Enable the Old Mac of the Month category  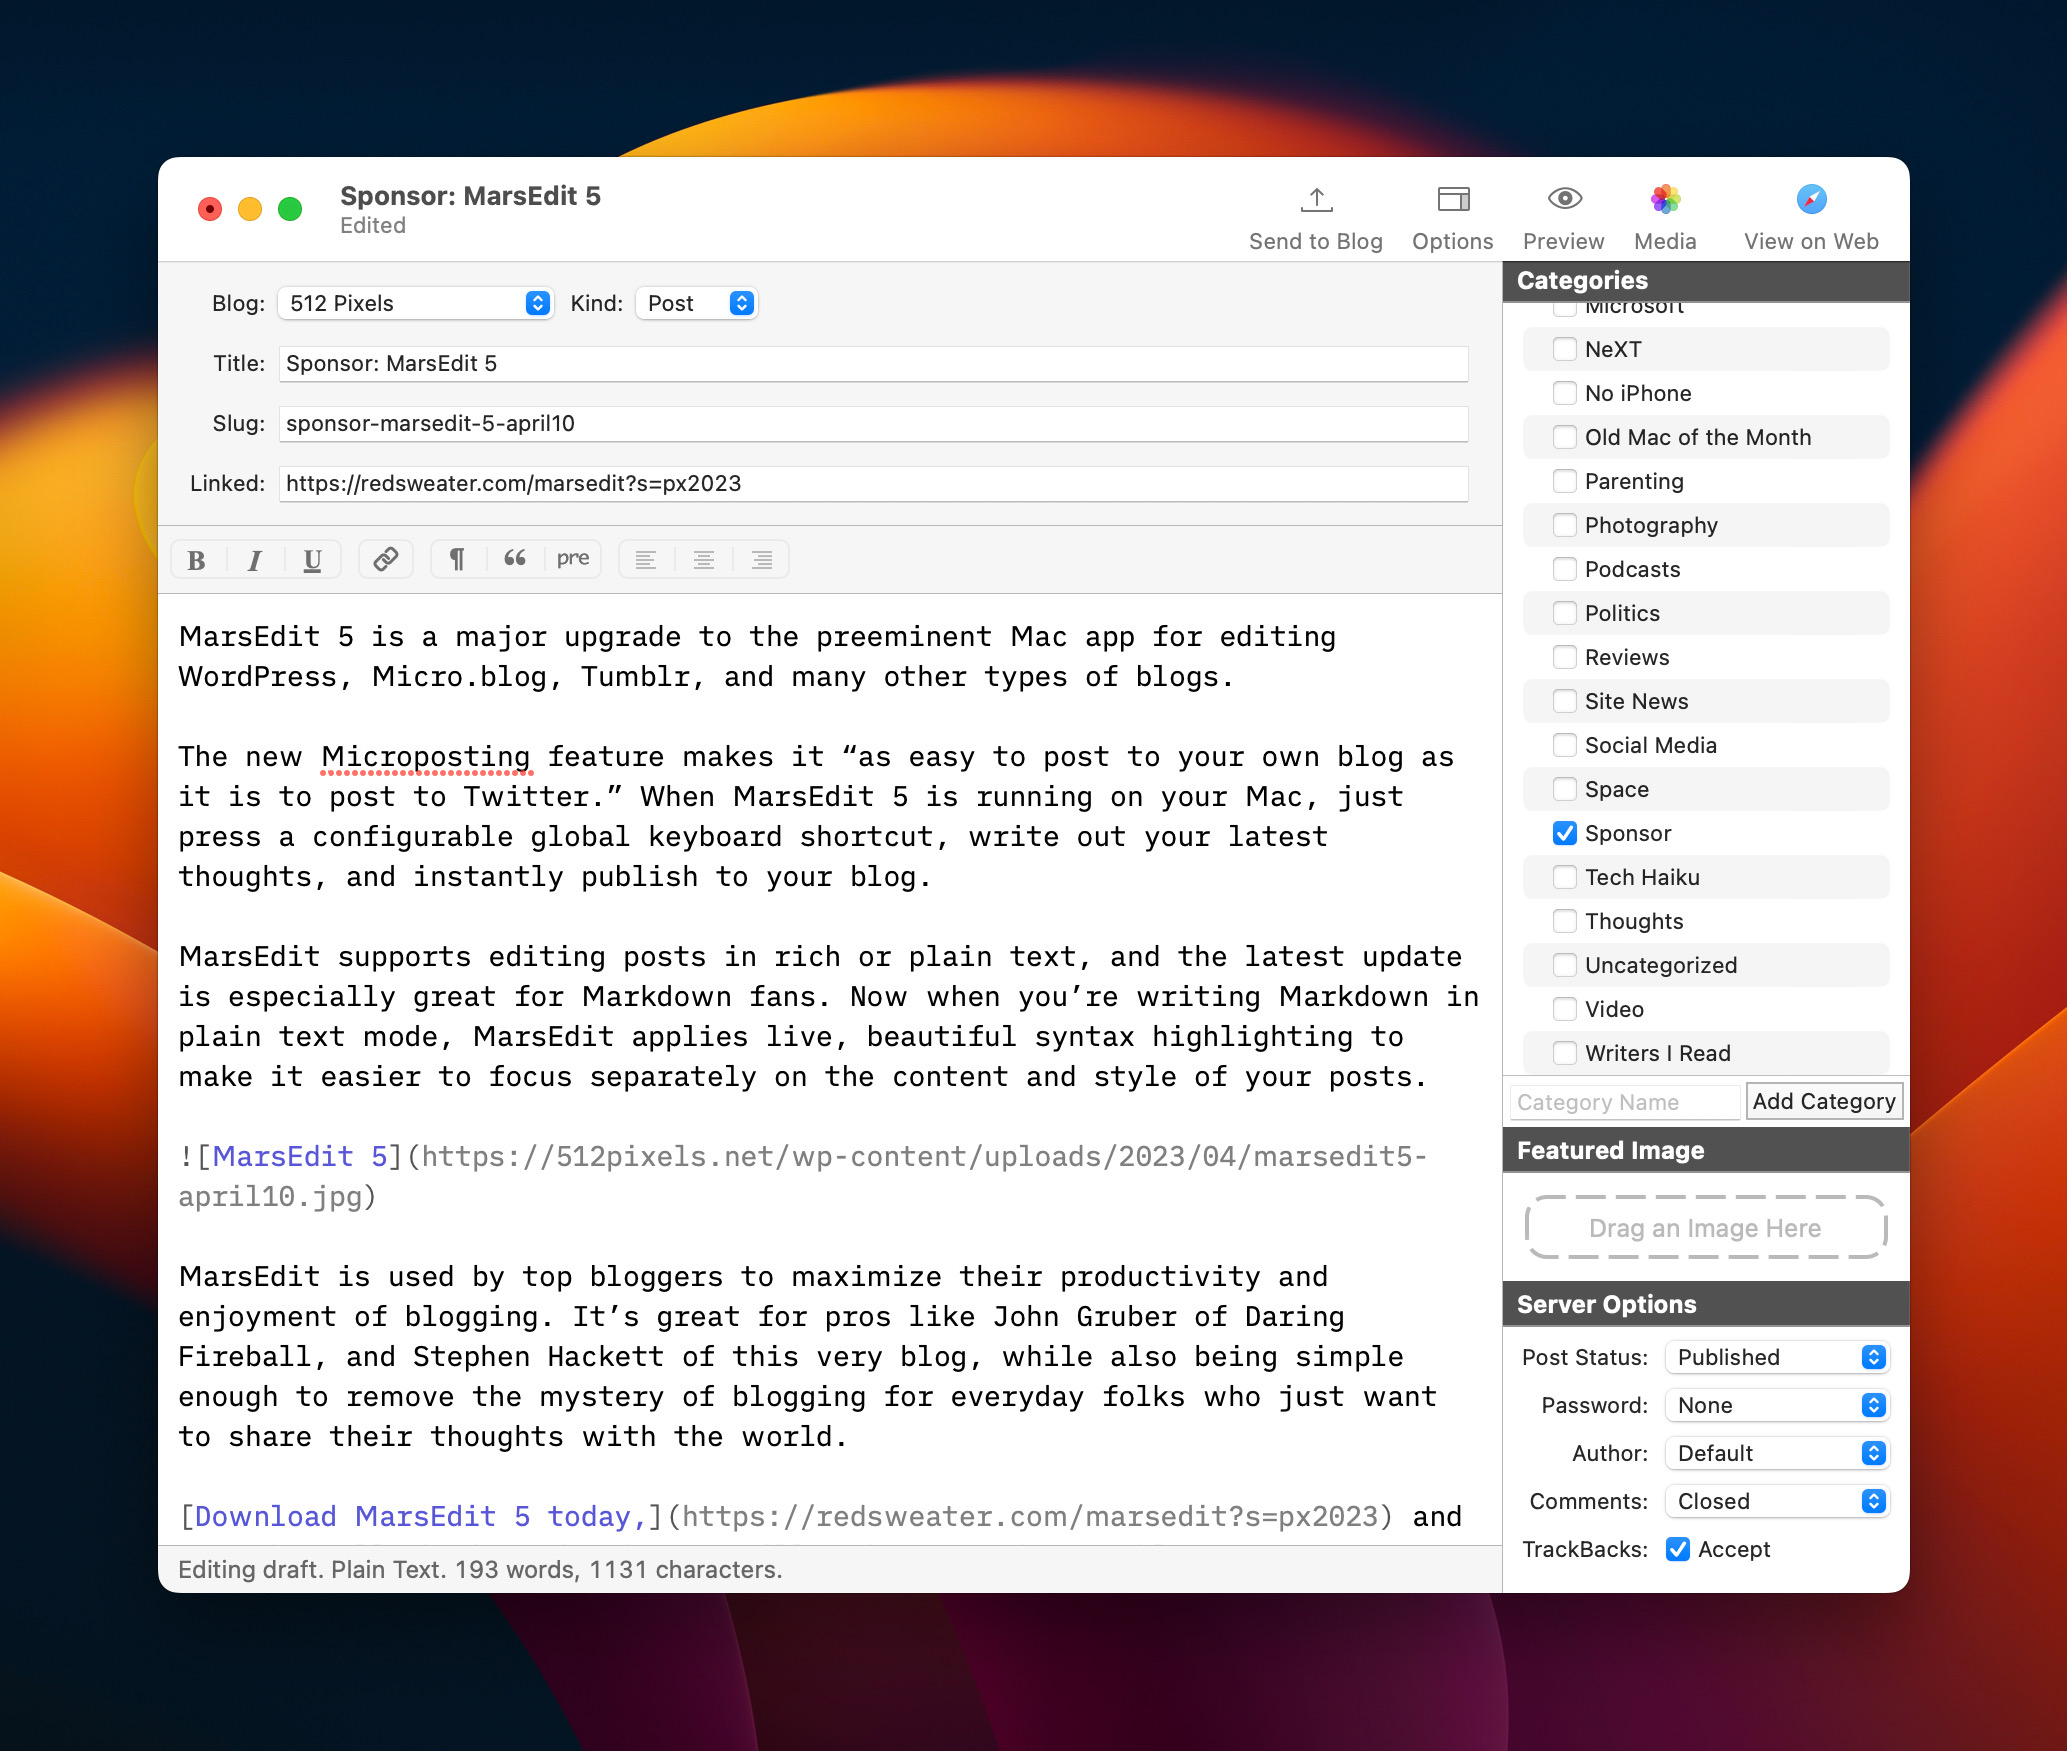tap(1565, 437)
